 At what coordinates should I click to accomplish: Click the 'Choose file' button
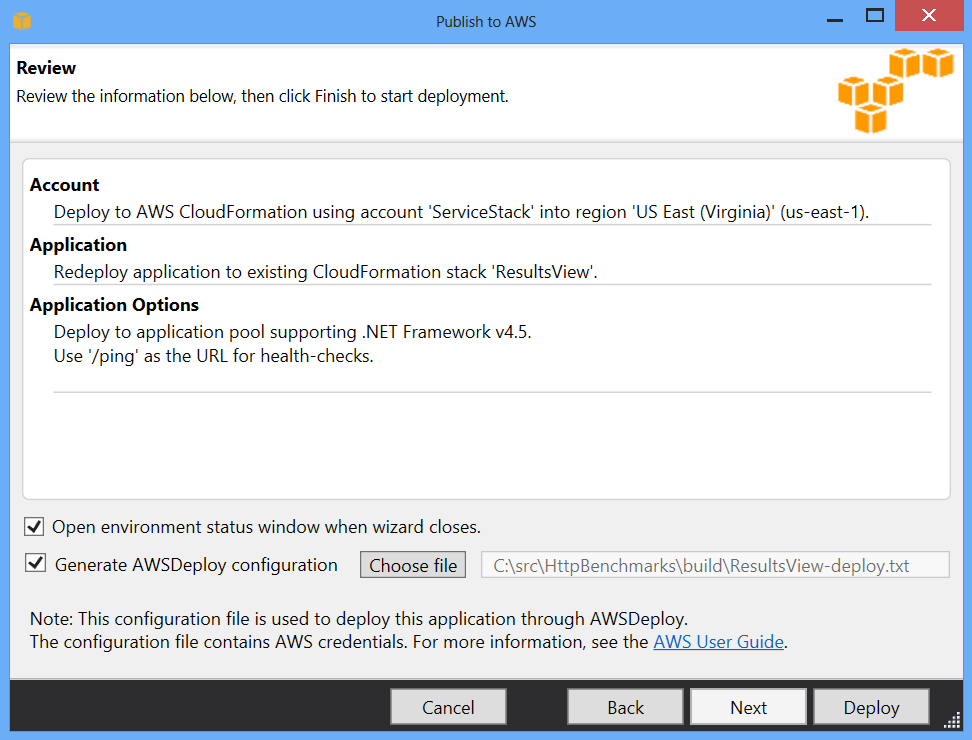click(x=412, y=564)
